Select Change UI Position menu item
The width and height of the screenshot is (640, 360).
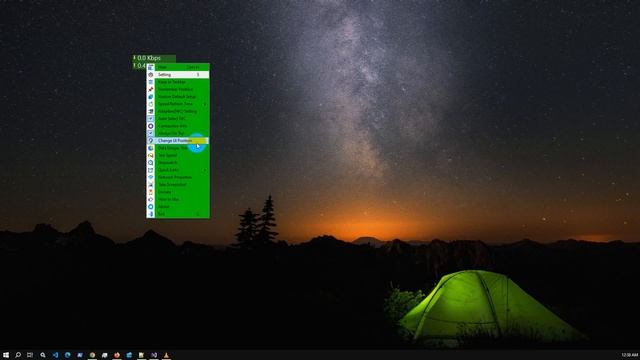tap(178, 141)
